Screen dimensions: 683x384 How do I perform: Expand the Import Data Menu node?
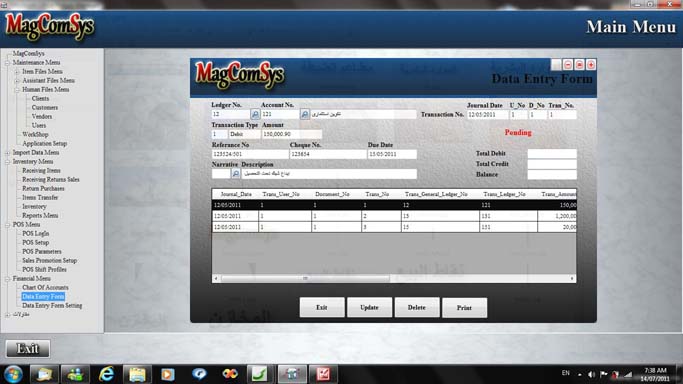[7, 153]
